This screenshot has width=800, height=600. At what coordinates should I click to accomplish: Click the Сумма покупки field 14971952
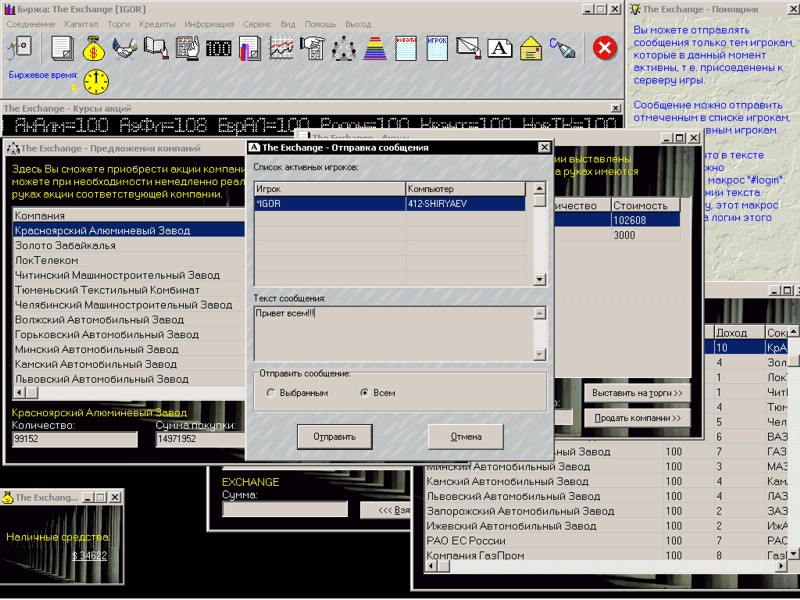[x=201, y=439]
